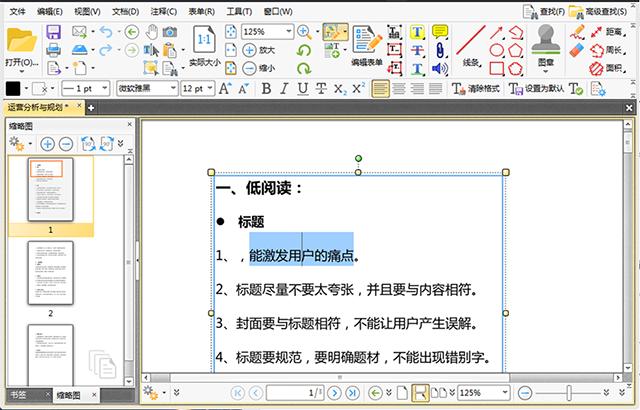640x410 pixels.
Task: Select the Sticky note comment tool
Action: click(x=440, y=32)
